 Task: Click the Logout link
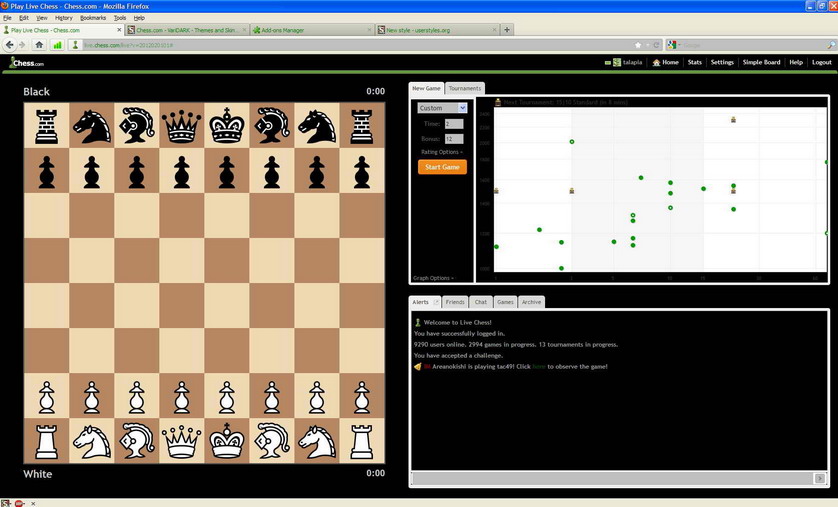[821, 63]
